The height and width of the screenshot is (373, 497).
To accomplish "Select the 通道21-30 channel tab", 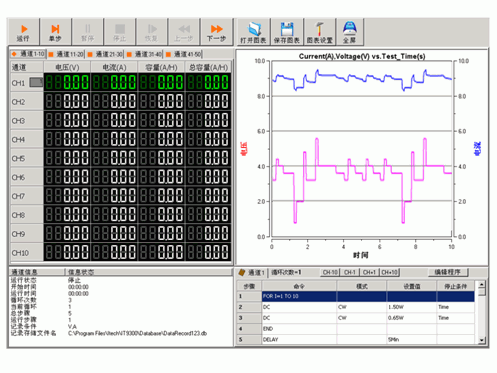I will 106,54.
